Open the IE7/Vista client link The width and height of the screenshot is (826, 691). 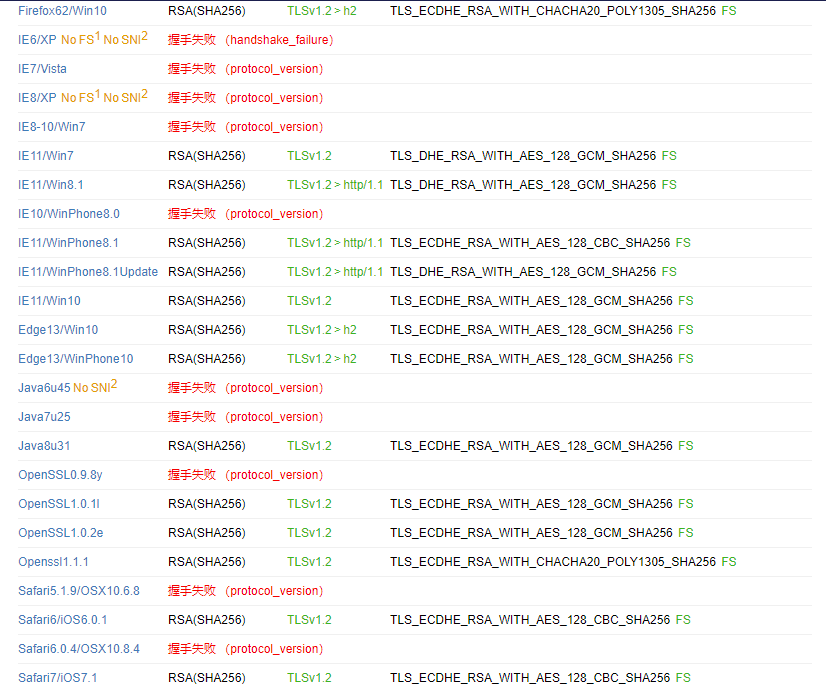tap(42, 68)
